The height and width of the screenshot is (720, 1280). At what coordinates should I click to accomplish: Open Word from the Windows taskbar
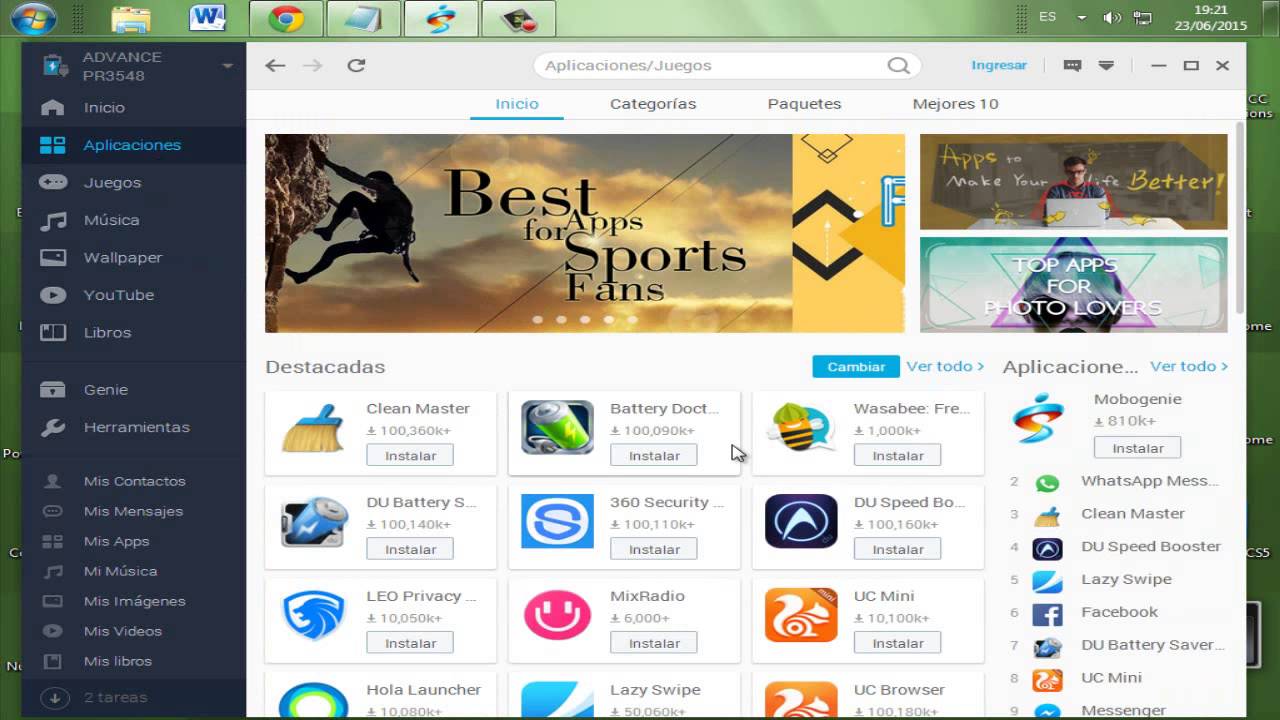click(207, 19)
